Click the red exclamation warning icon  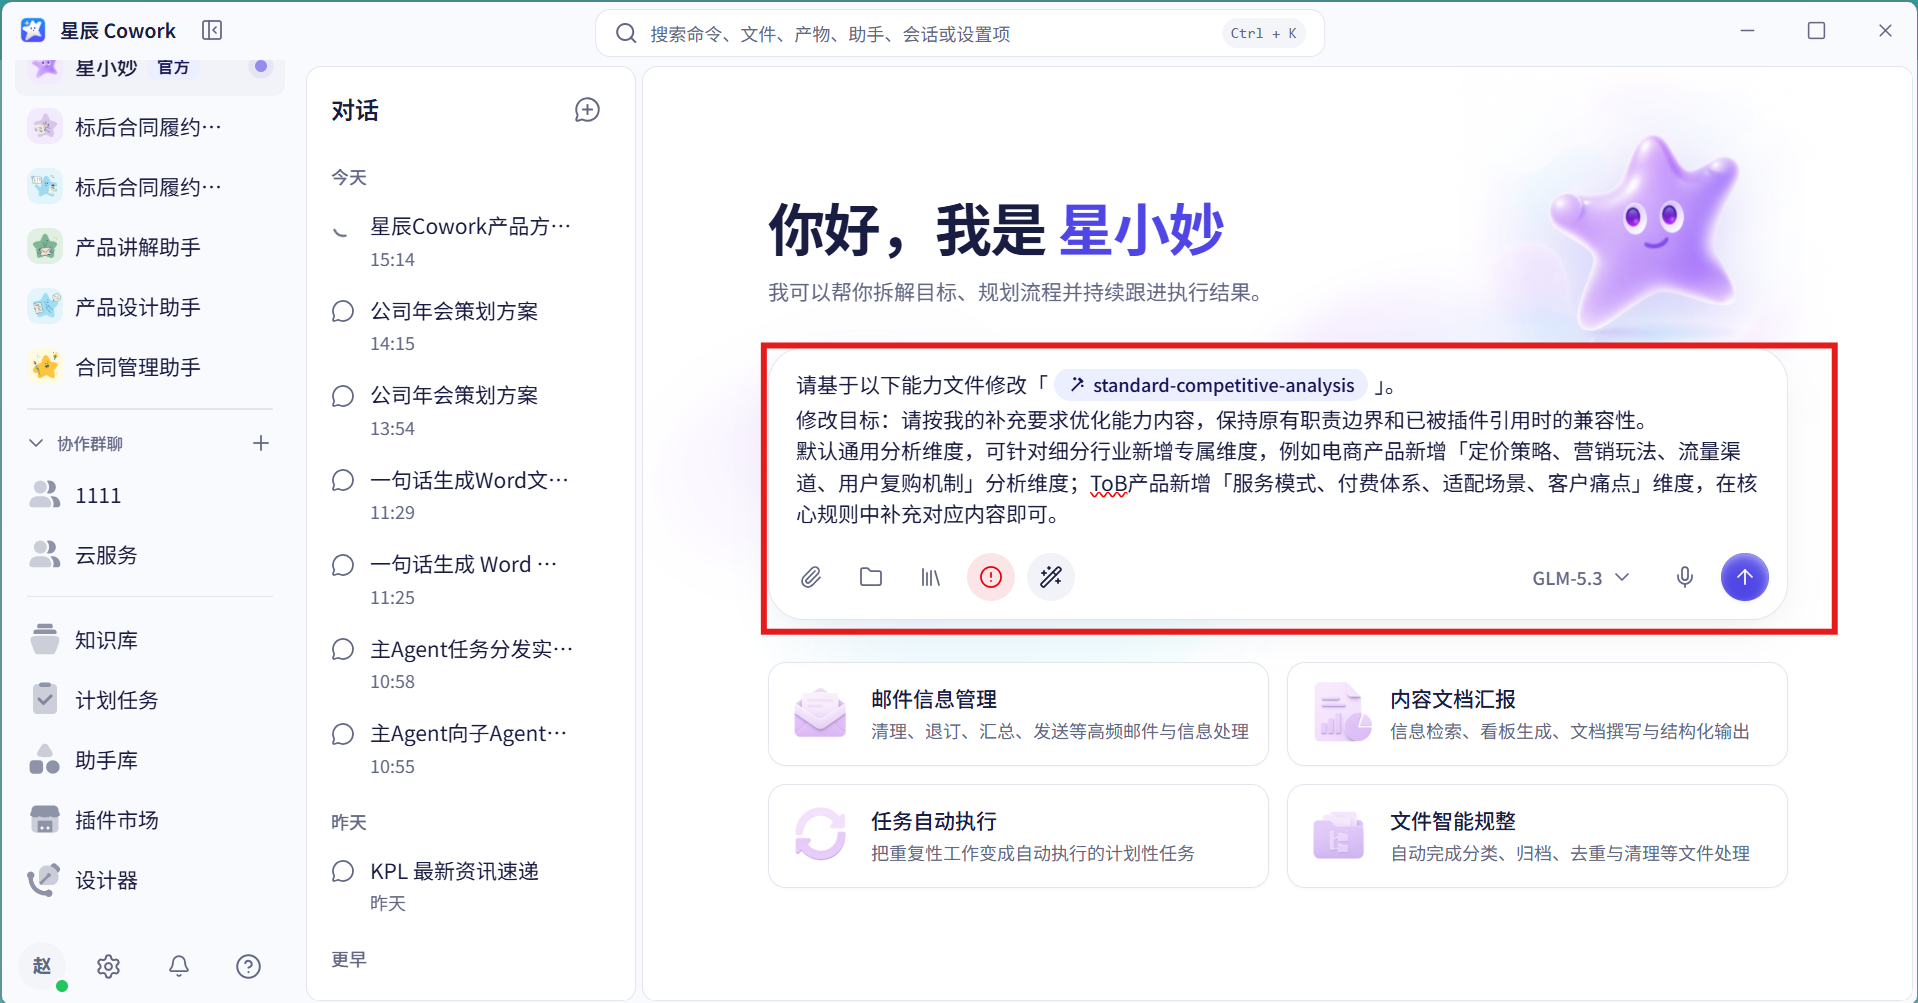991,577
